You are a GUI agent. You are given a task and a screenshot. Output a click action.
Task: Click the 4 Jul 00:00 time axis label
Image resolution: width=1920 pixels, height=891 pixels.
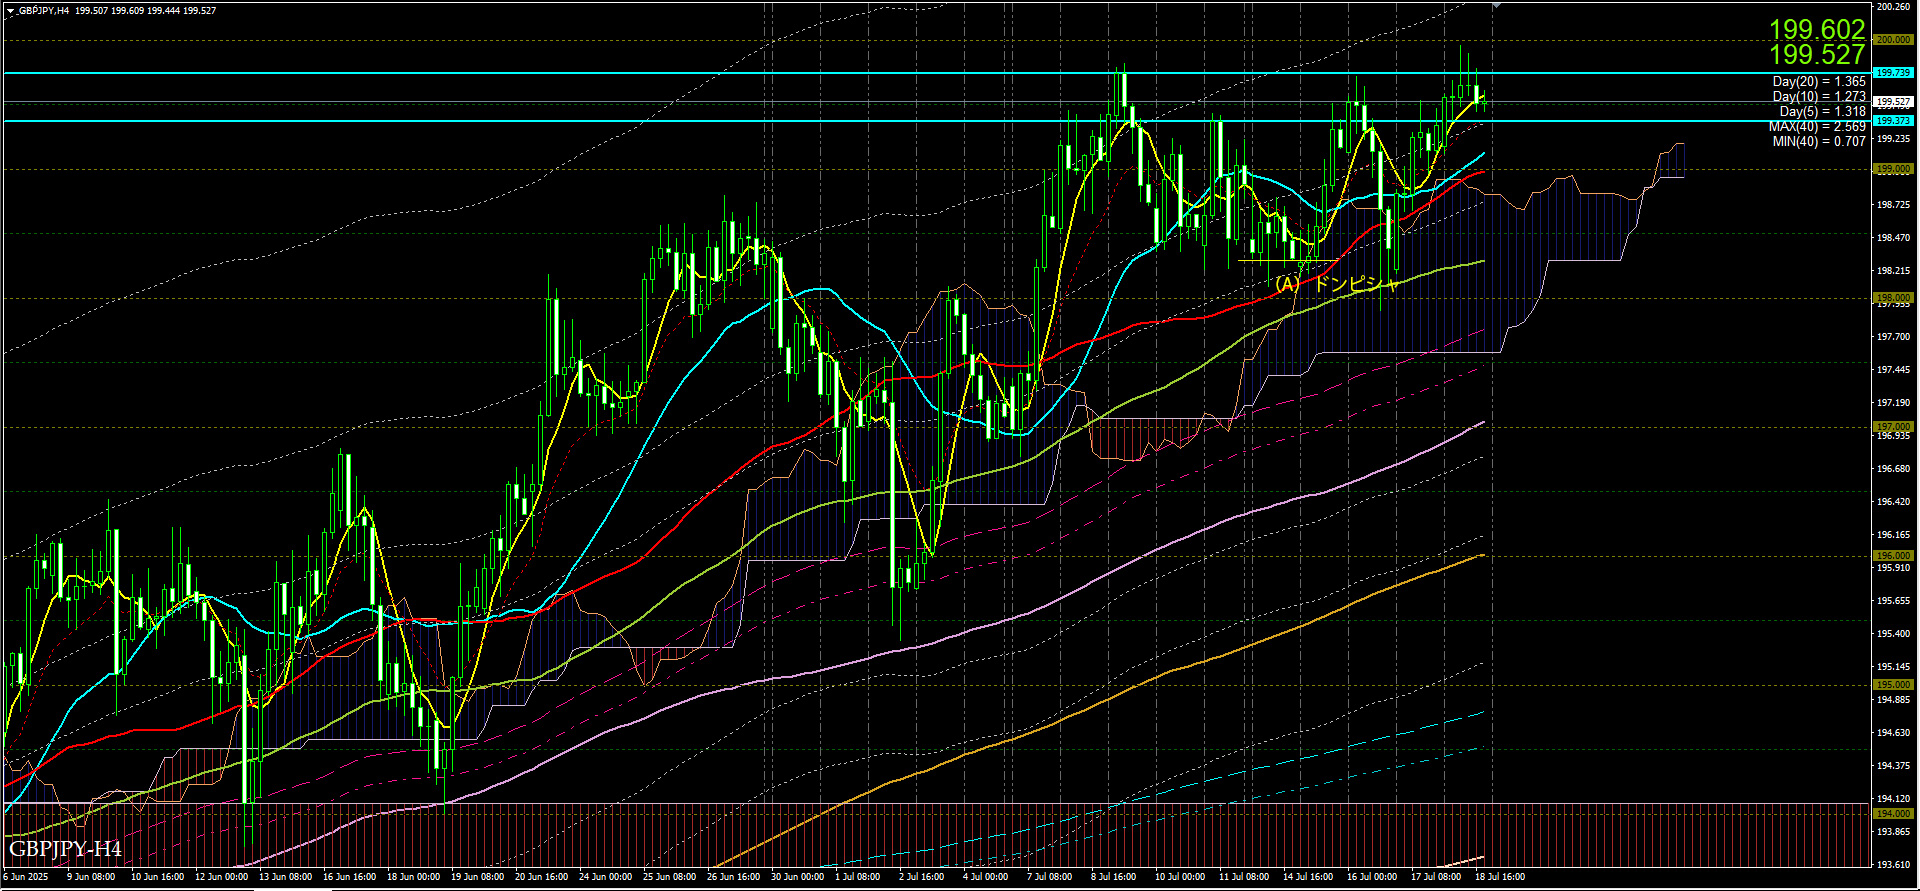coord(986,877)
